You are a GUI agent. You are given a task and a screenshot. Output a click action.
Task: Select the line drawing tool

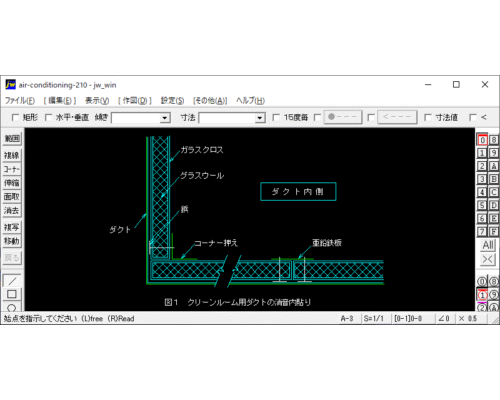click(x=12, y=281)
